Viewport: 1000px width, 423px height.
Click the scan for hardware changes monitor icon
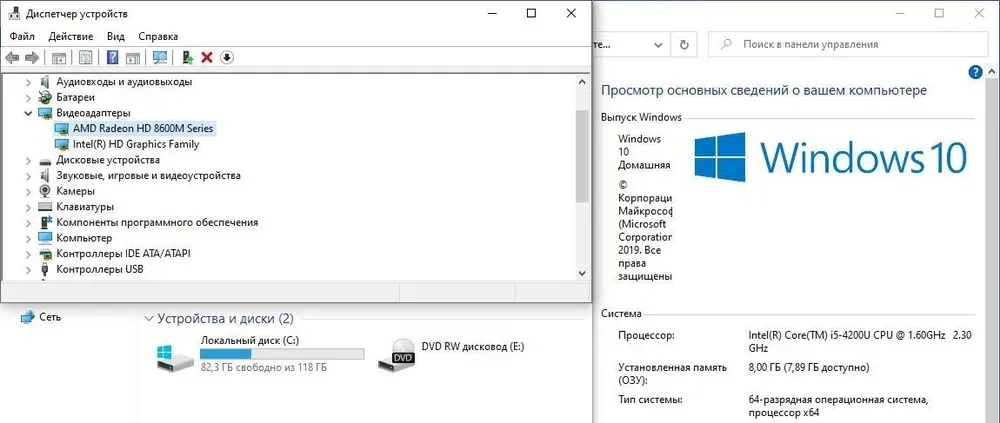coord(160,58)
